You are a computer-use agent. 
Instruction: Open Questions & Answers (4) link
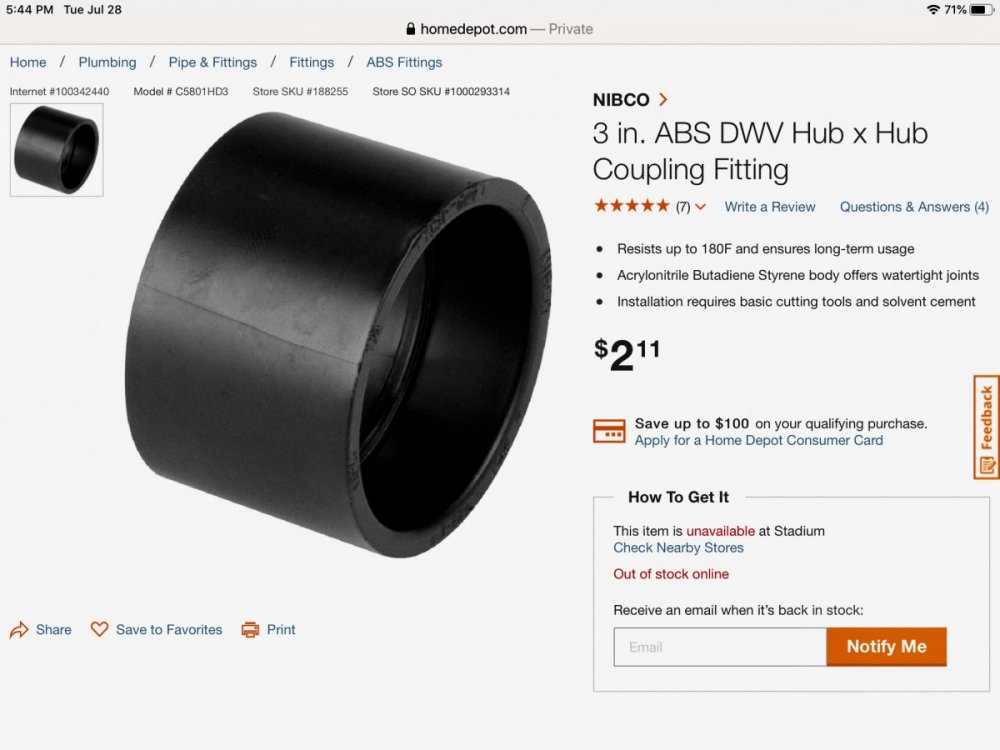pyautogui.click(x=914, y=207)
